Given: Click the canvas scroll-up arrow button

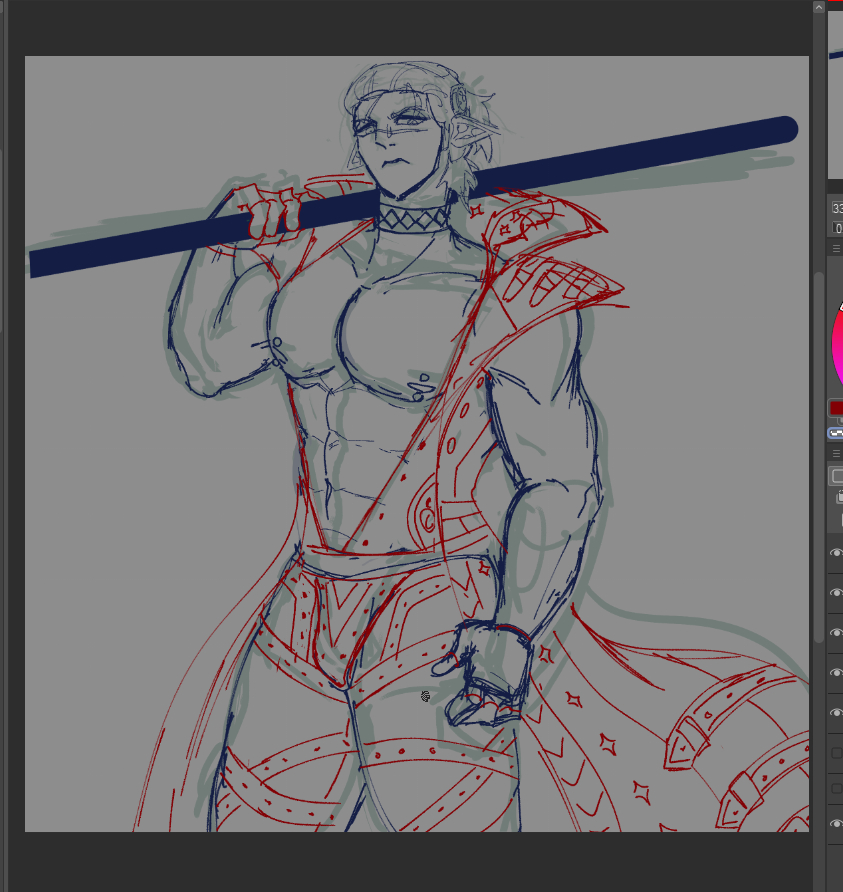Looking at the screenshot, I should (x=818, y=7).
